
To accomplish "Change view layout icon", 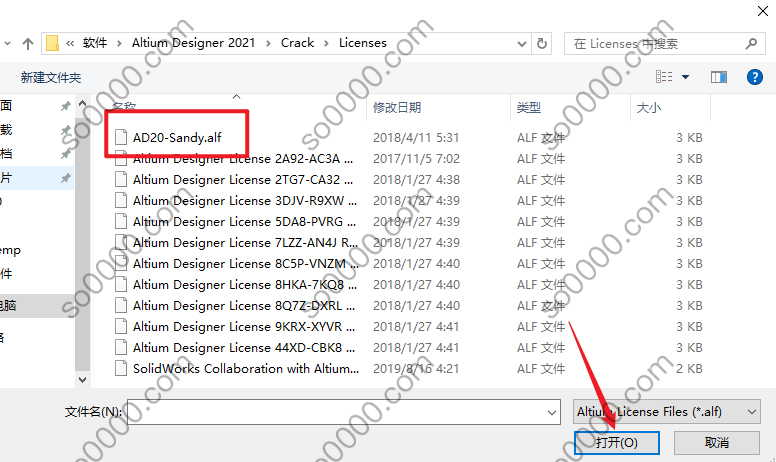I will pos(664,77).
